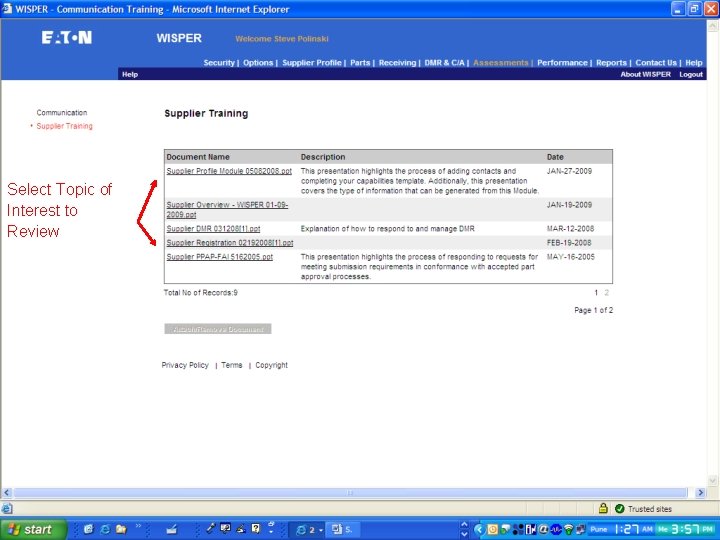
Task: Click the orange clock tray icon
Action: click(x=493, y=530)
